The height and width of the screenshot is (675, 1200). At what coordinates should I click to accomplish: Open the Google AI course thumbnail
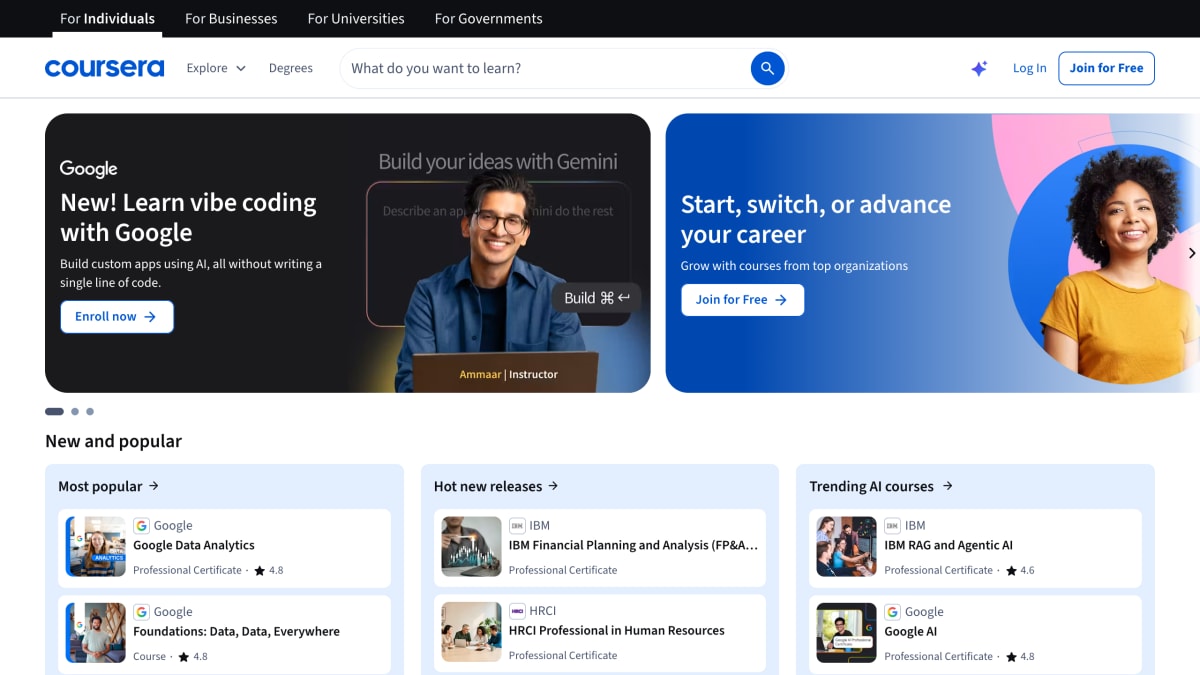[x=847, y=633]
